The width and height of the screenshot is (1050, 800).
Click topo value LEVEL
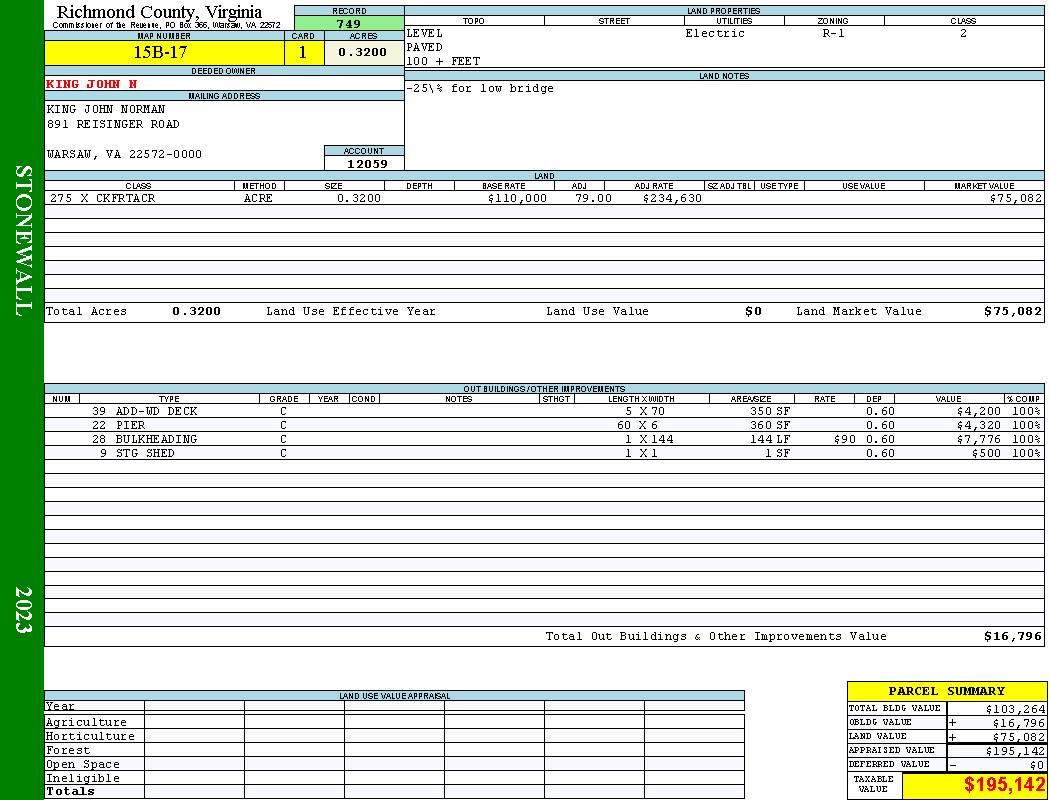pyautogui.click(x=424, y=33)
